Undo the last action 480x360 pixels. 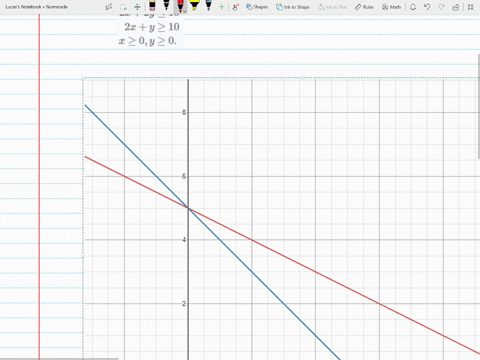point(427,7)
